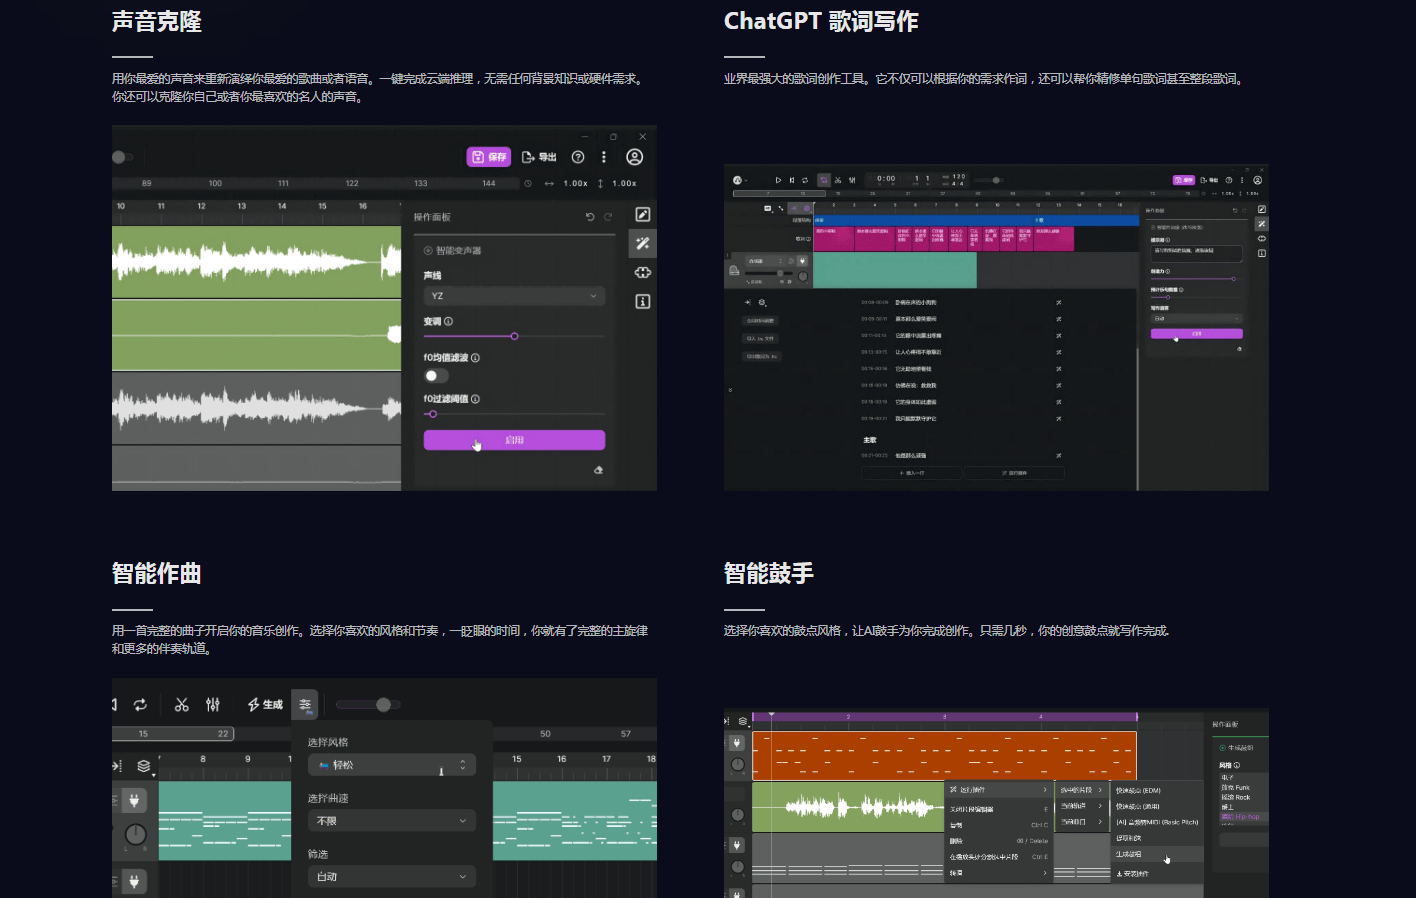Enable the f0均值滤波 toggle switch
Viewport: 1416px width, 898px height.
tap(434, 375)
